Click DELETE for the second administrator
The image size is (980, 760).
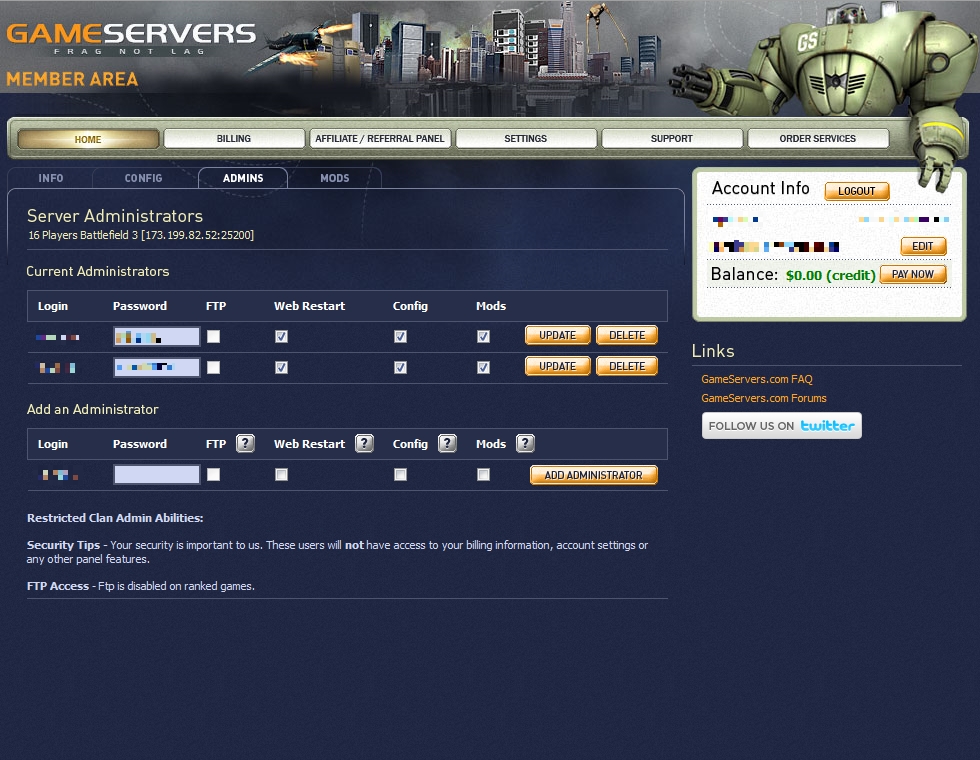tap(627, 366)
